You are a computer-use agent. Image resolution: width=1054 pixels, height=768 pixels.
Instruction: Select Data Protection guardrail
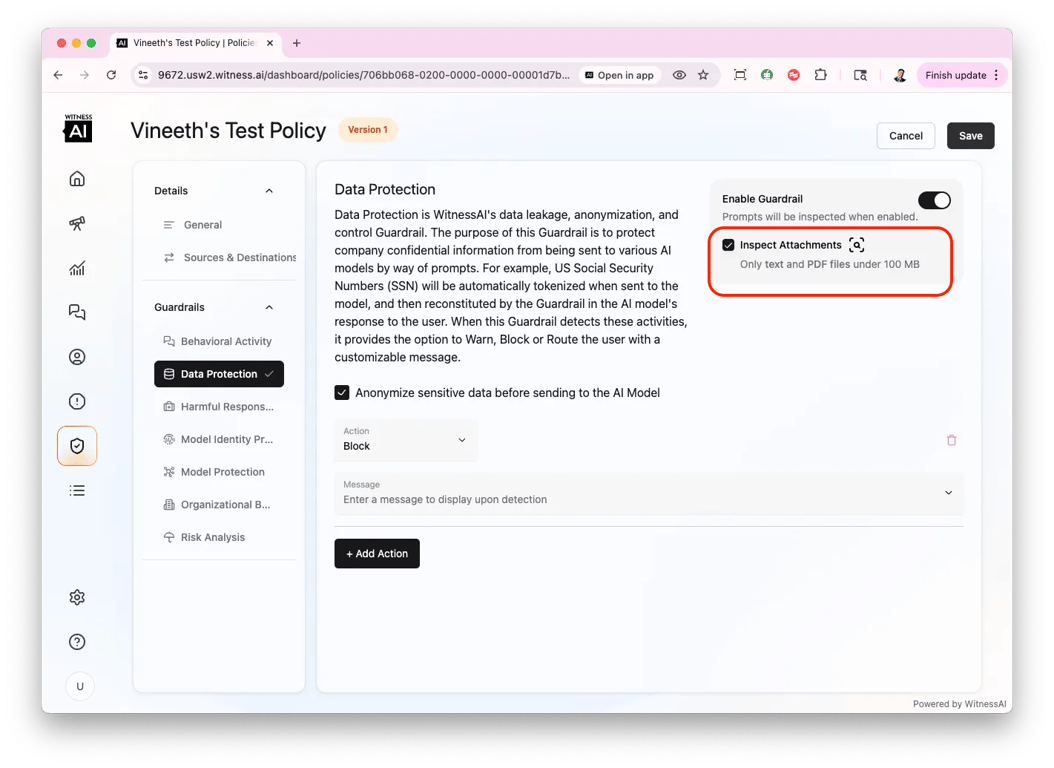click(x=219, y=374)
